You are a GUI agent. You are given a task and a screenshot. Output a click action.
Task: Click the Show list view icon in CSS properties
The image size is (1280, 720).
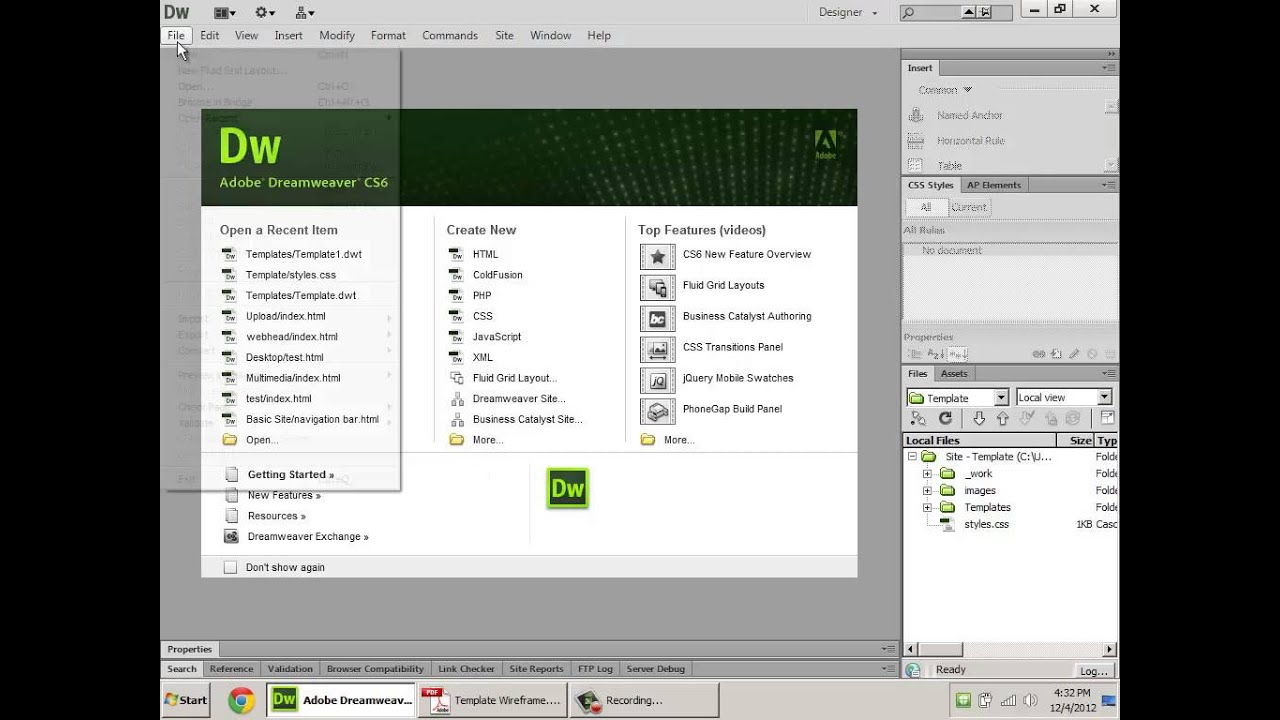pos(936,354)
